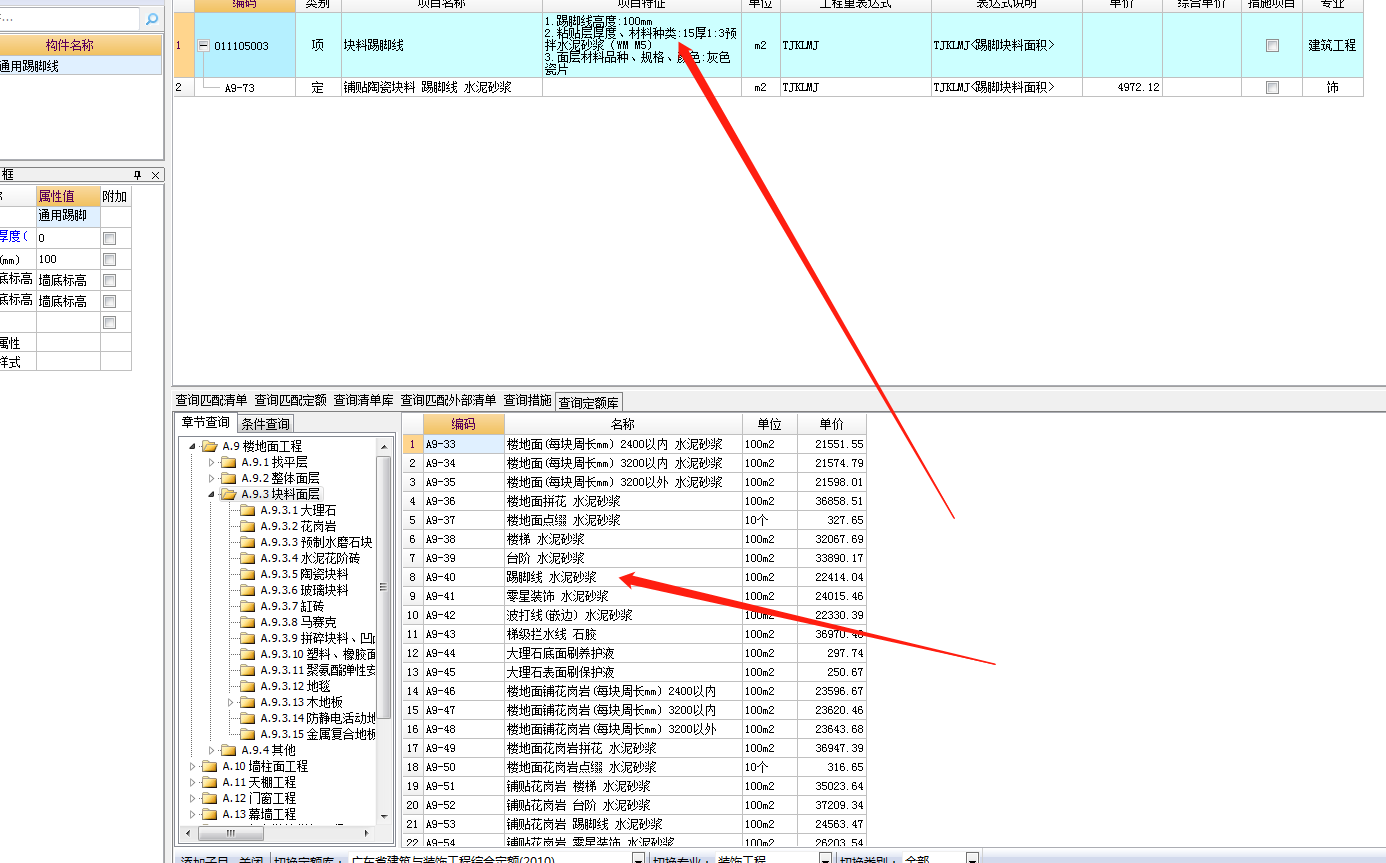Switch to 查询清单库 tab
The height and width of the screenshot is (863, 1386).
364,400
